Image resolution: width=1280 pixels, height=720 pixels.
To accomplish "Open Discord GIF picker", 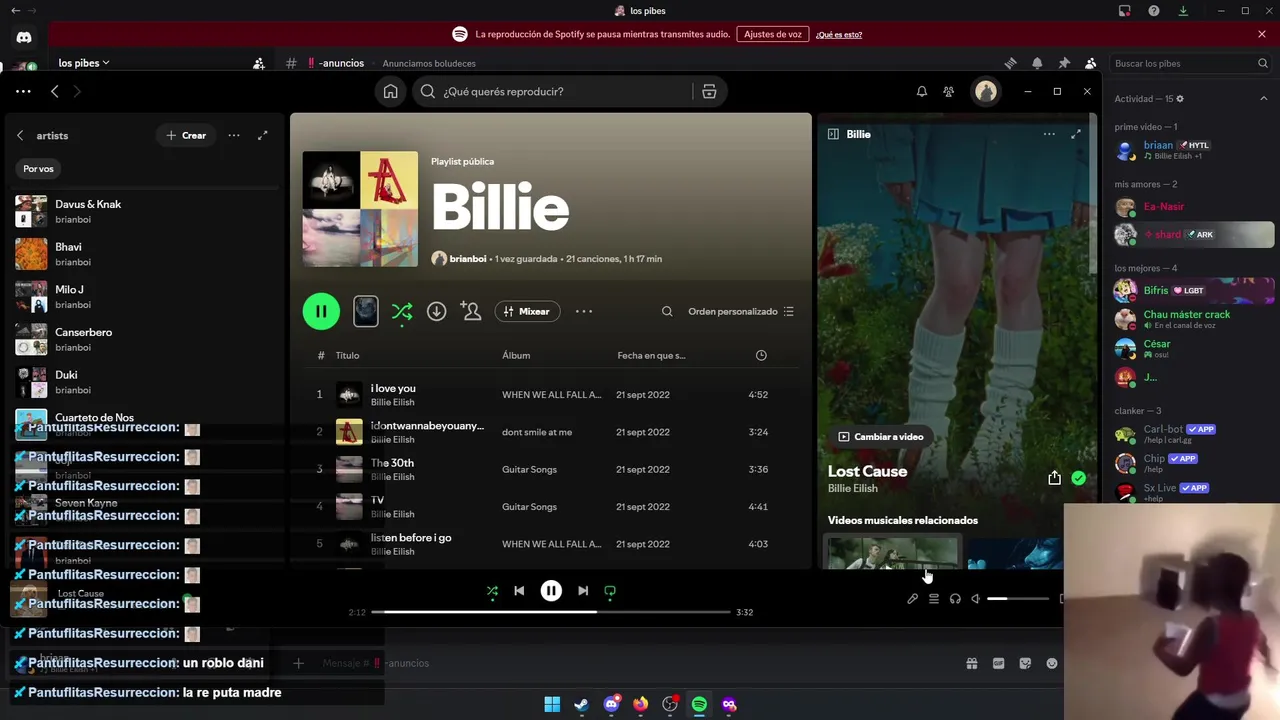I will (998, 663).
